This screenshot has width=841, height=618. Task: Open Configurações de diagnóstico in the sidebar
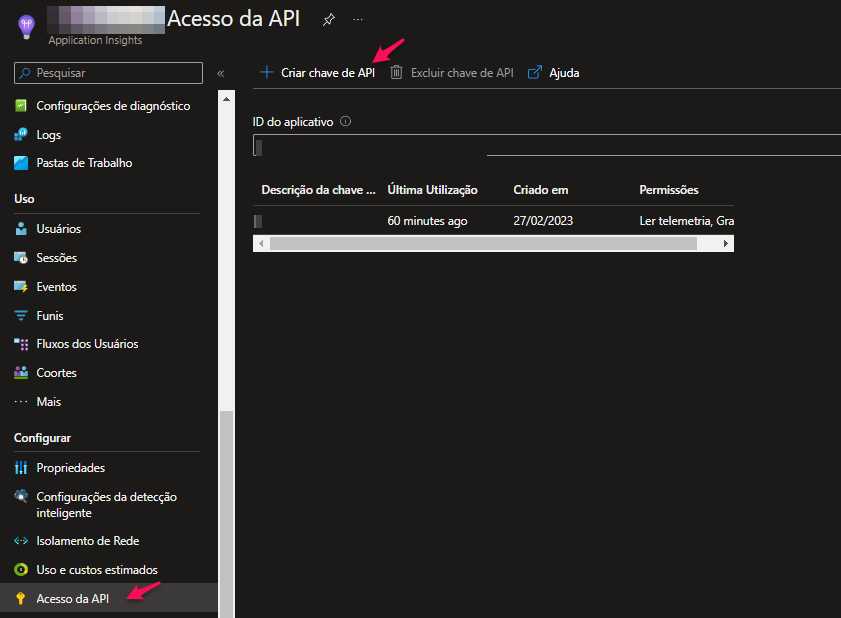[112, 106]
